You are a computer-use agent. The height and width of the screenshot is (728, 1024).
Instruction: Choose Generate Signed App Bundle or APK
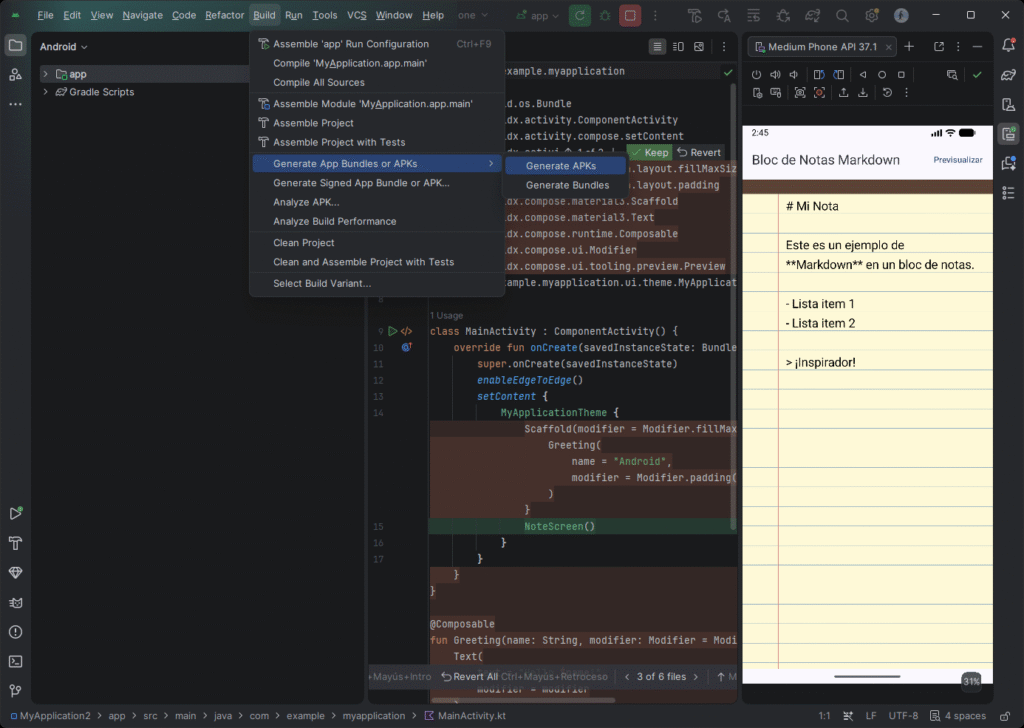click(377, 183)
